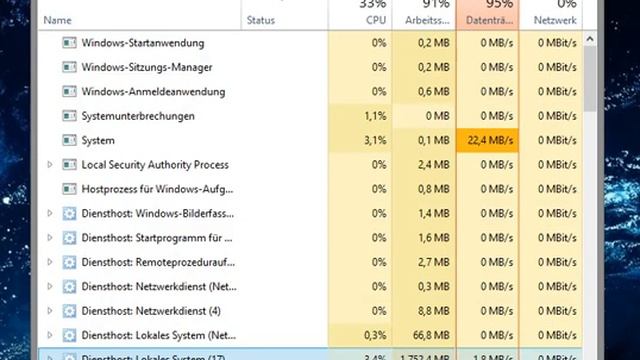Click the gear icon of Diensthost: Windows-Bilderfass...
This screenshot has width=640, height=360.
69,213
